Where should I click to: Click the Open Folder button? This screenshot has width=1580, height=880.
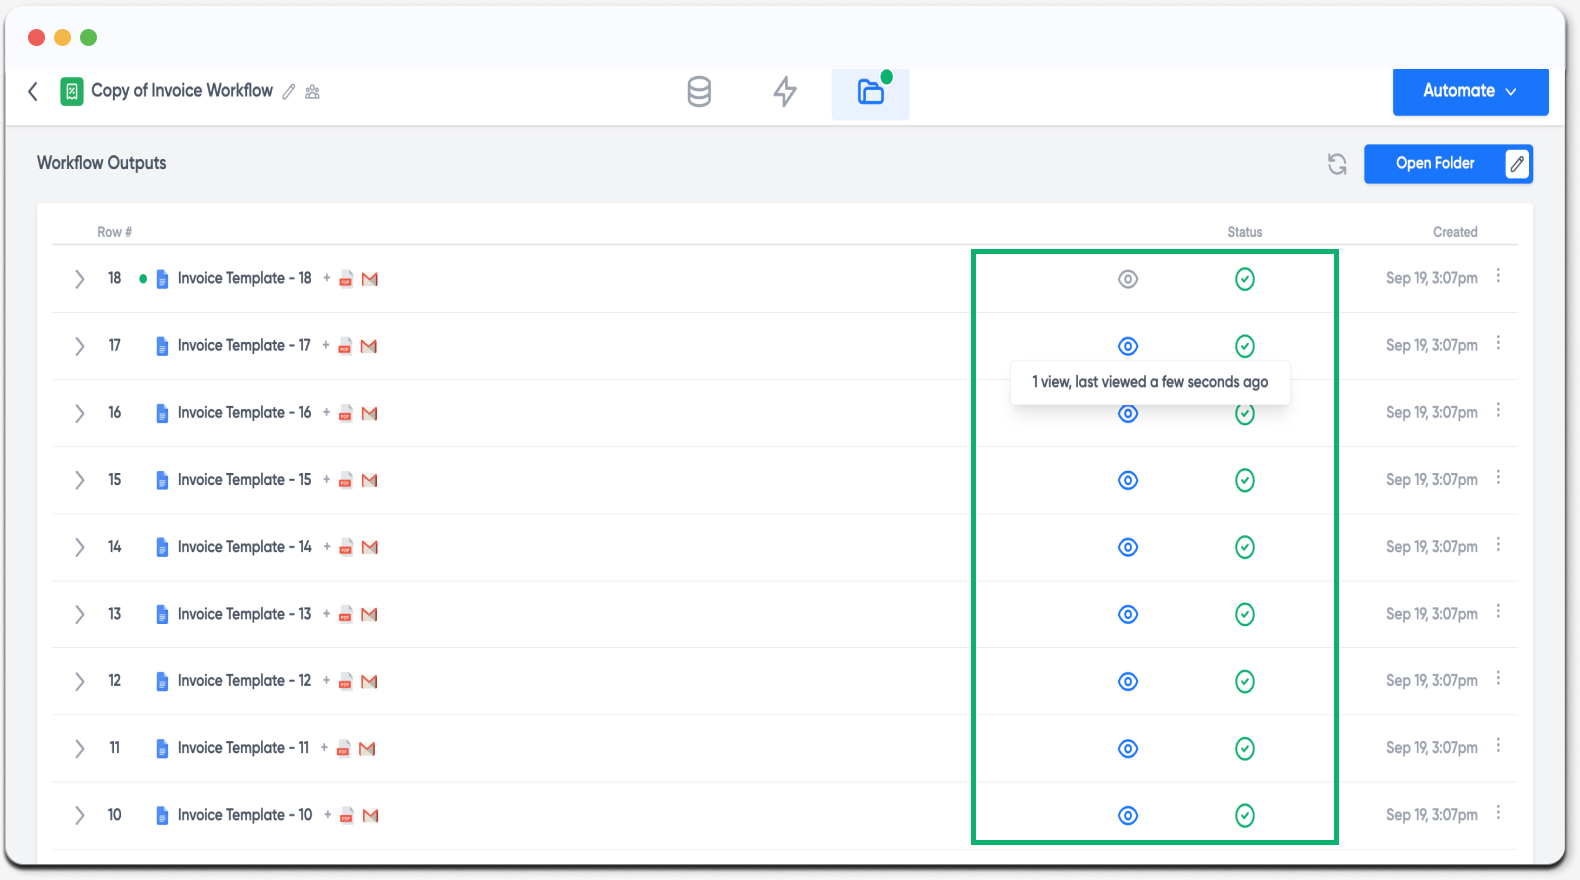[x=1435, y=163]
